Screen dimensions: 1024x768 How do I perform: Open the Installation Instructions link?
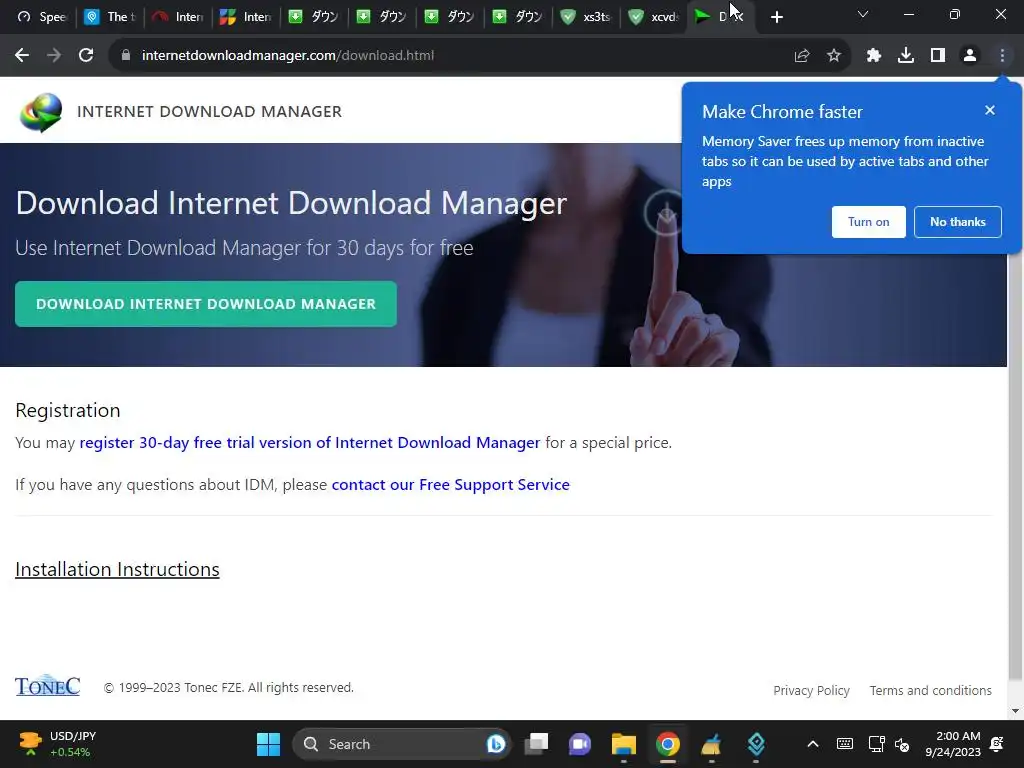click(x=118, y=569)
